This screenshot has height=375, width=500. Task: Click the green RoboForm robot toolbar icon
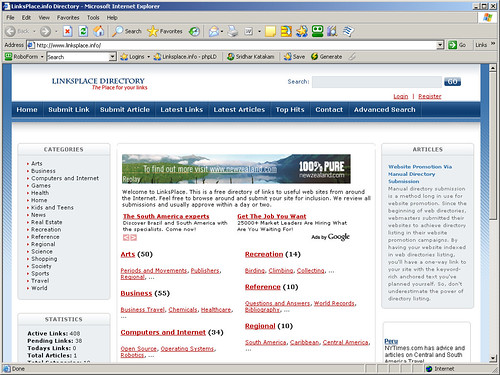(317, 31)
